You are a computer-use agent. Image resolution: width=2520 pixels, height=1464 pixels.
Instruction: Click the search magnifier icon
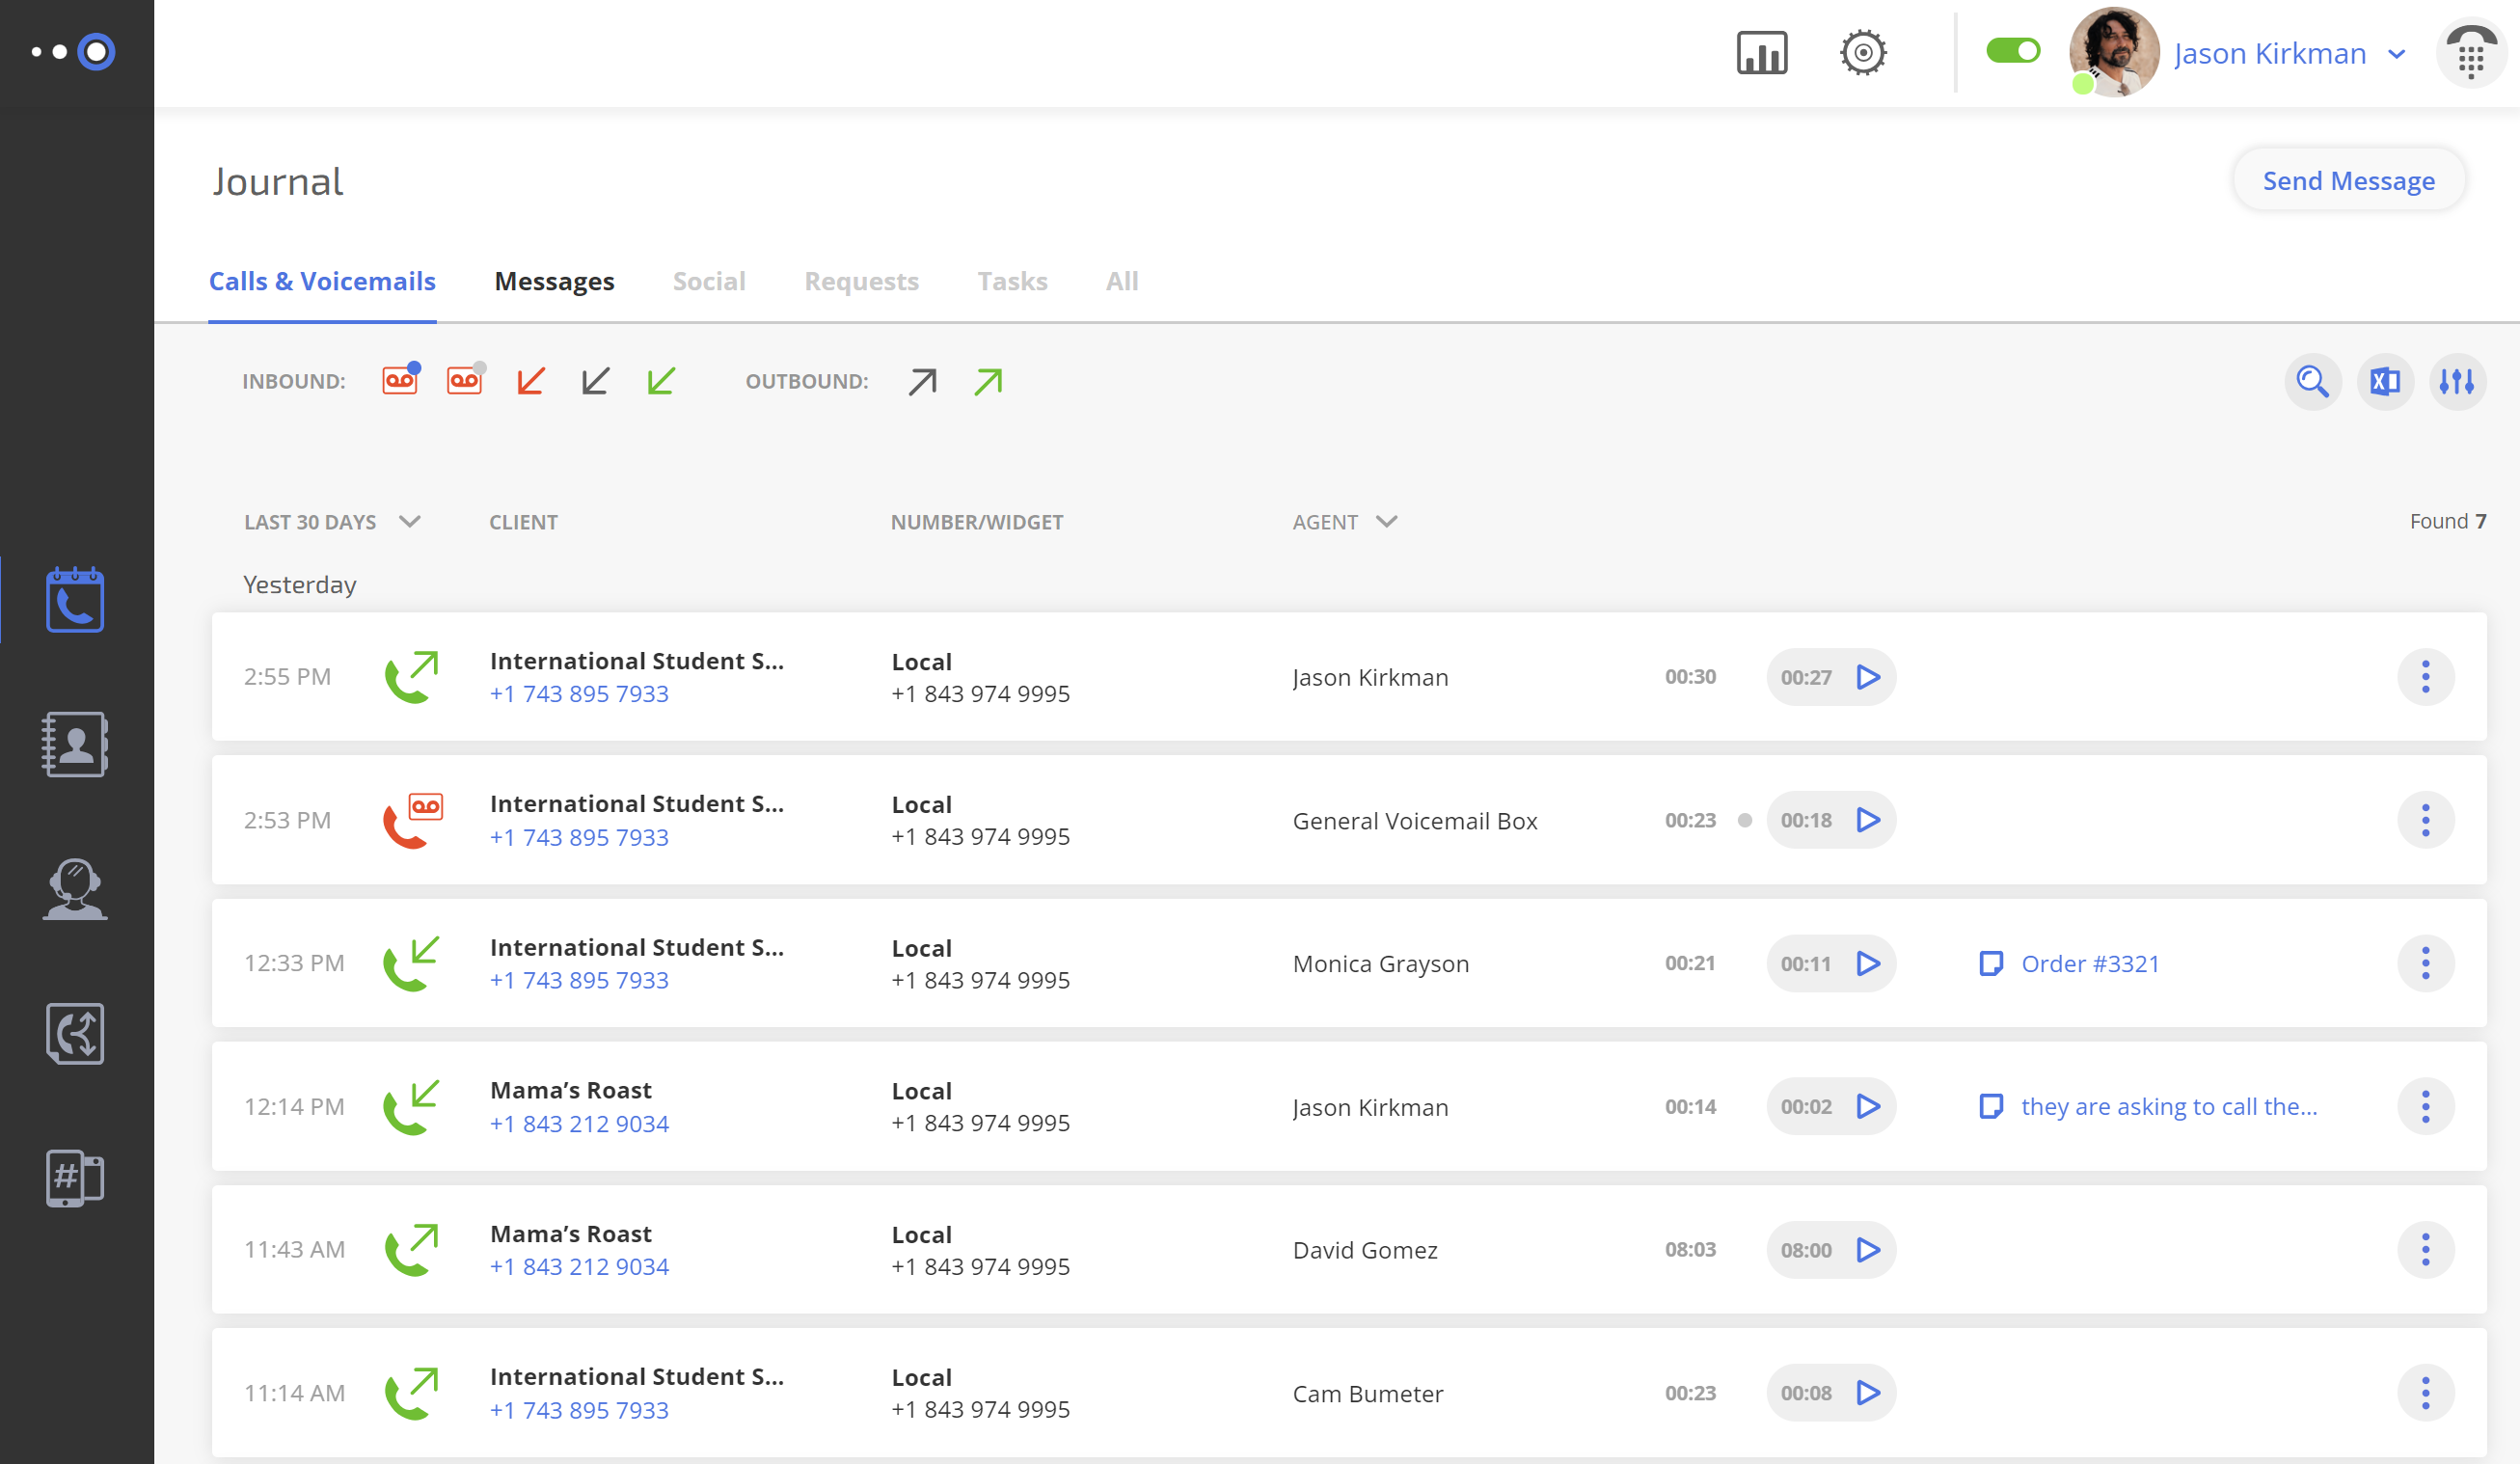click(2312, 382)
